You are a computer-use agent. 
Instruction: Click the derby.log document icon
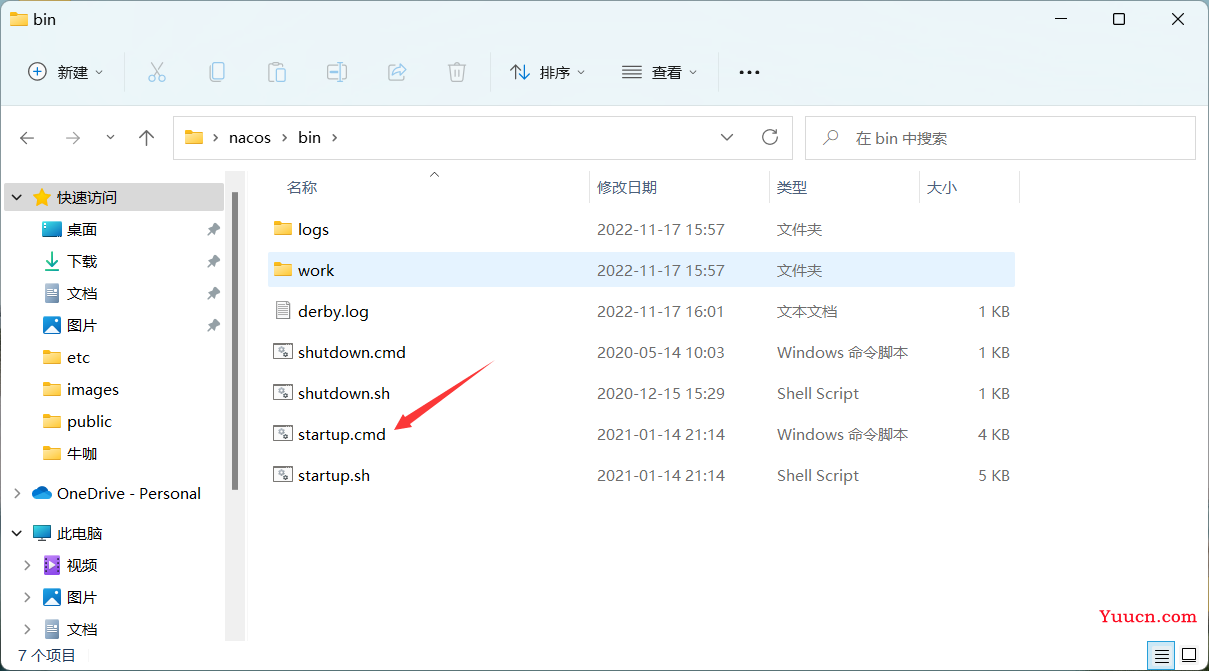coord(282,311)
